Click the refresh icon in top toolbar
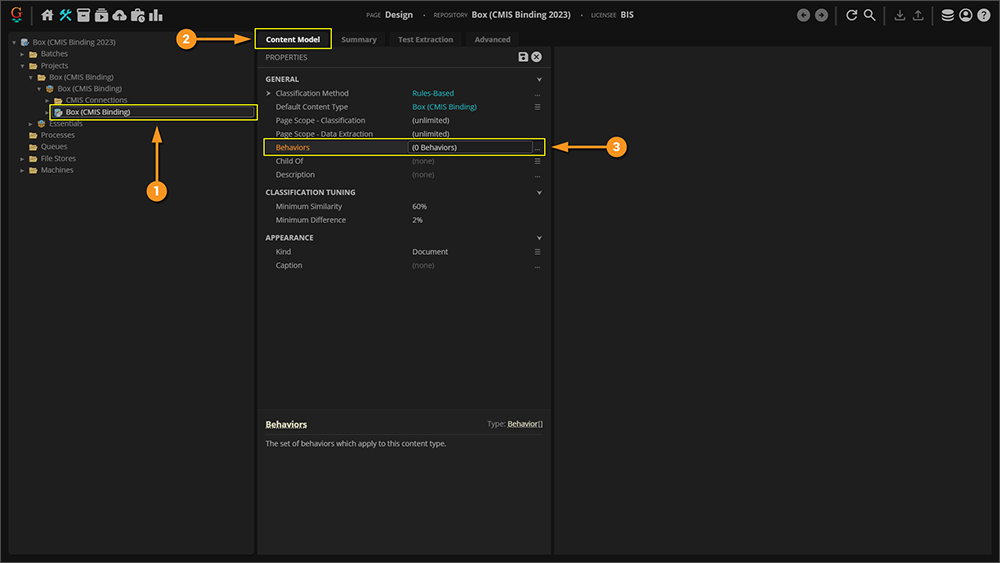Image resolution: width=1000 pixels, height=563 pixels. point(852,15)
